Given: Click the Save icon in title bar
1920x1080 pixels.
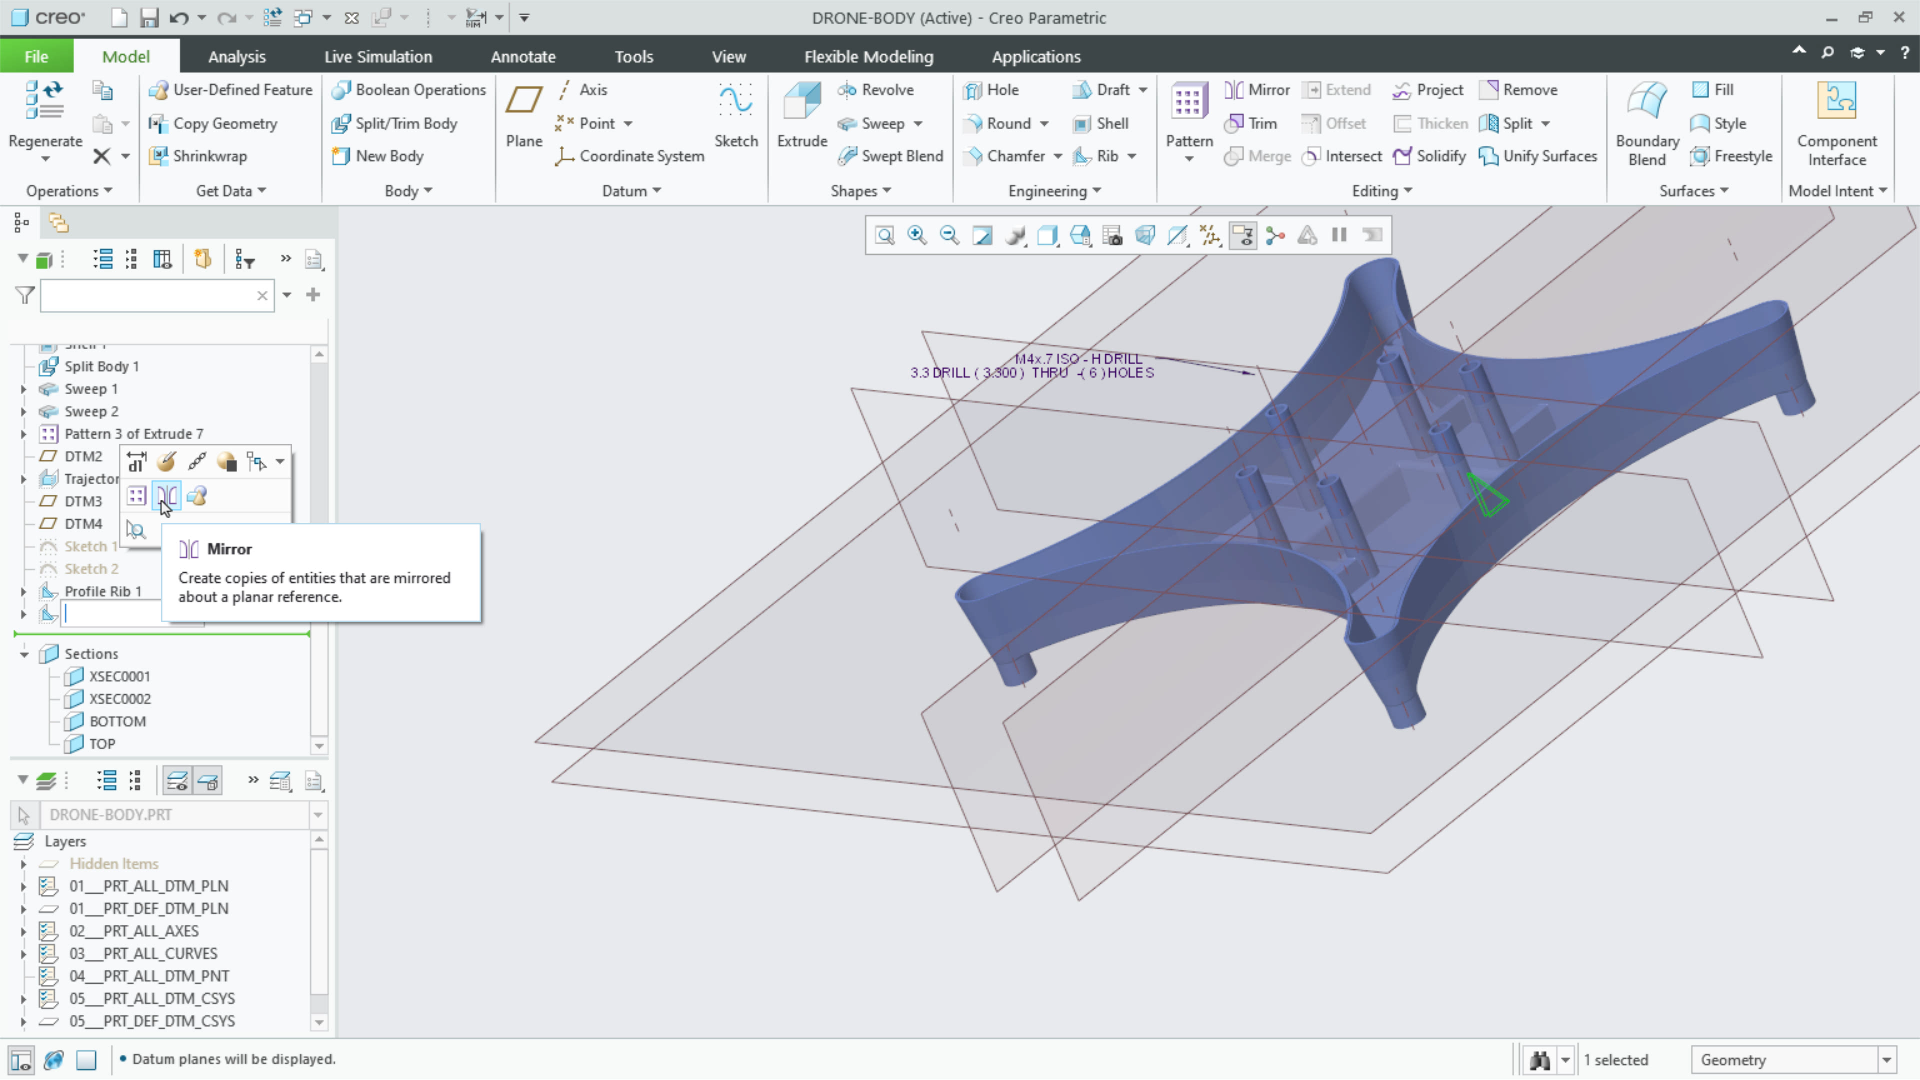Looking at the screenshot, I should click(x=149, y=18).
